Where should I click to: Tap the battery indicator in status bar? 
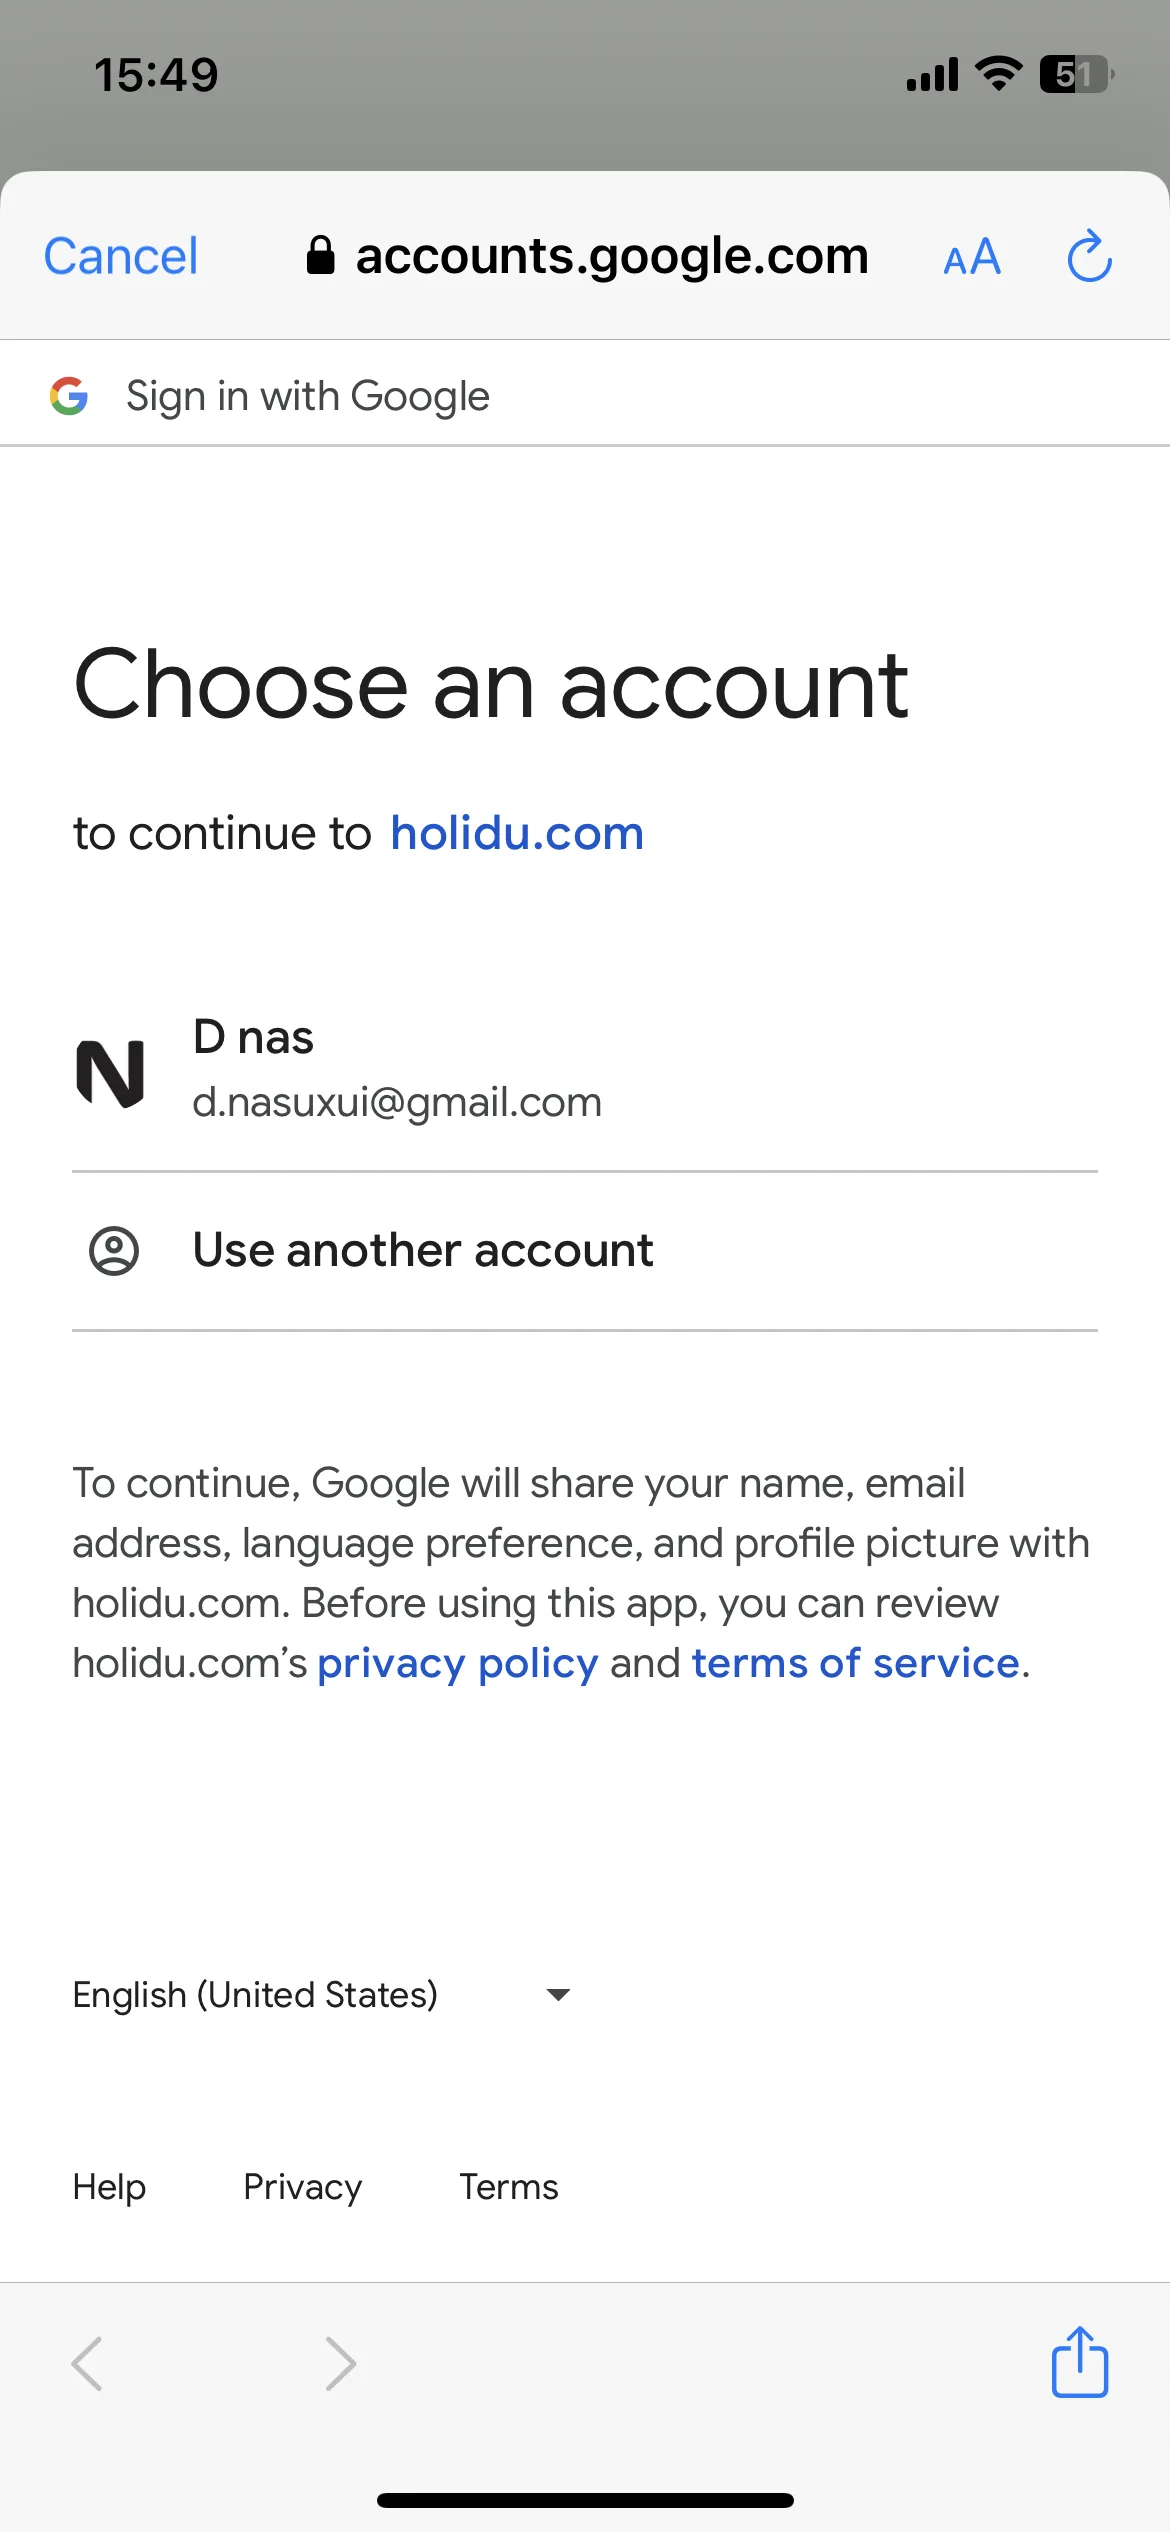tap(1077, 74)
